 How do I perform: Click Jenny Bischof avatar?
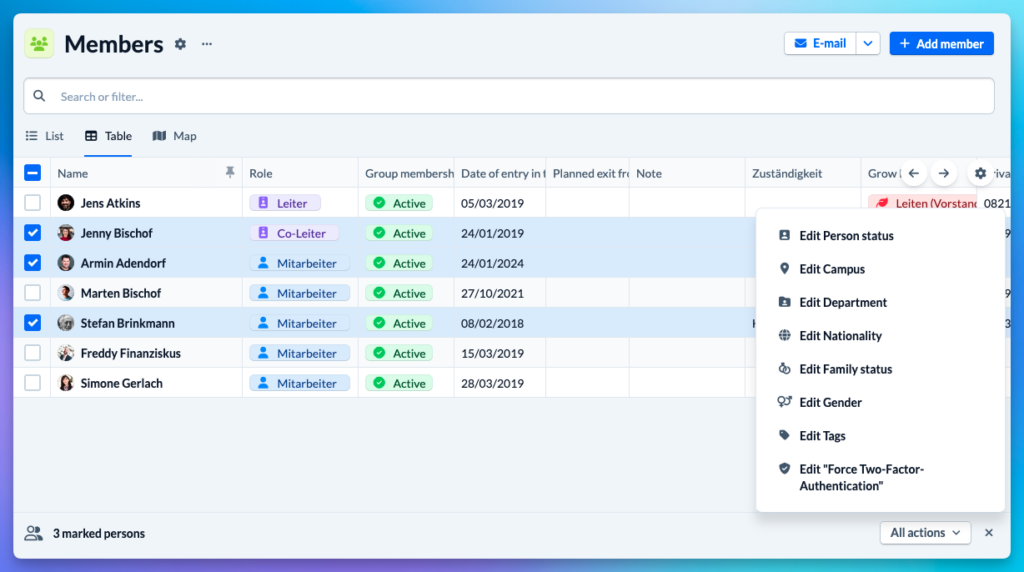tap(65, 232)
